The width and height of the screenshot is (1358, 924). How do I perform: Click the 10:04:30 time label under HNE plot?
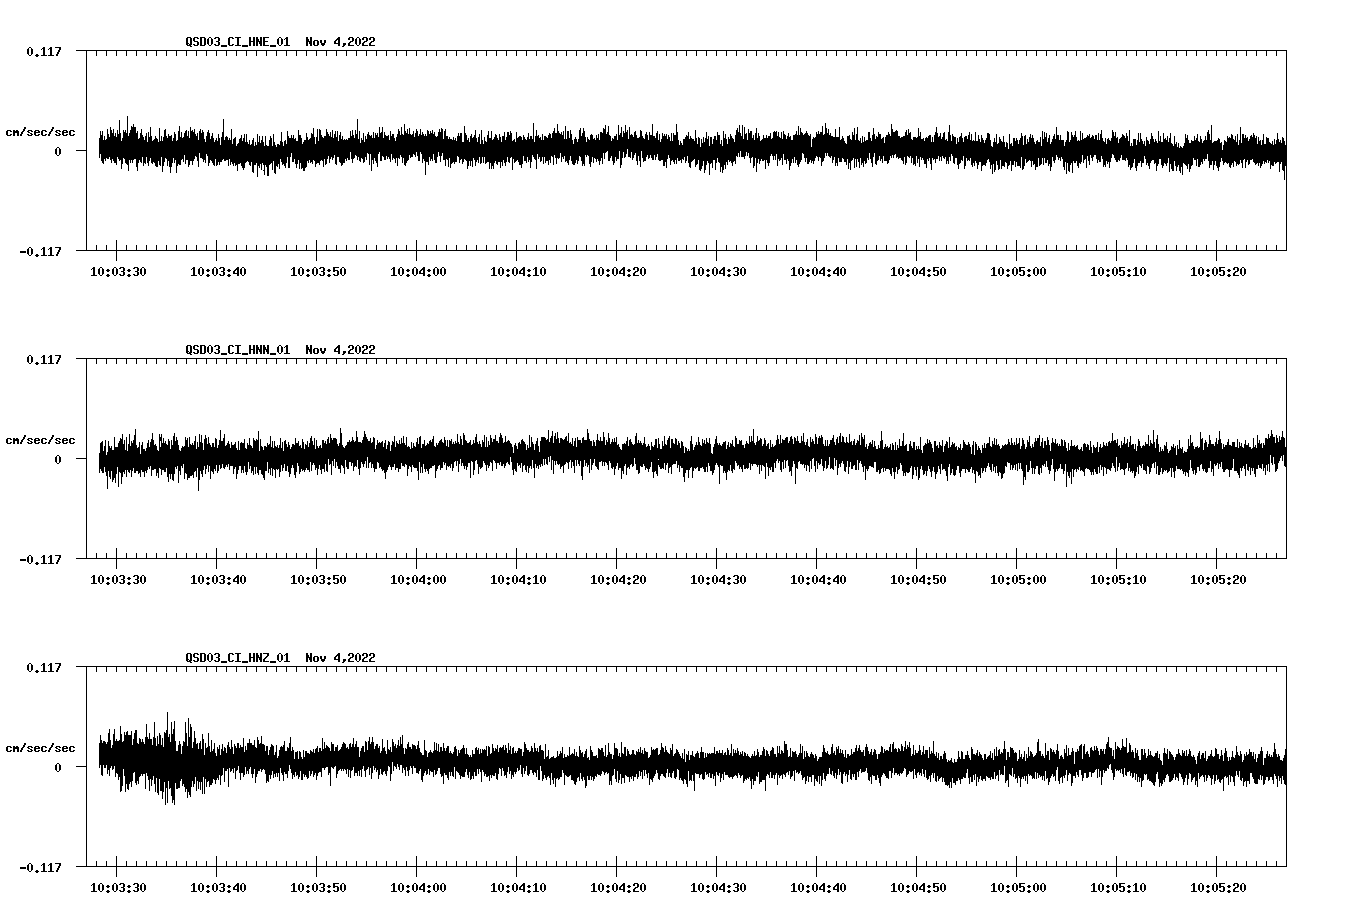tap(718, 272)
